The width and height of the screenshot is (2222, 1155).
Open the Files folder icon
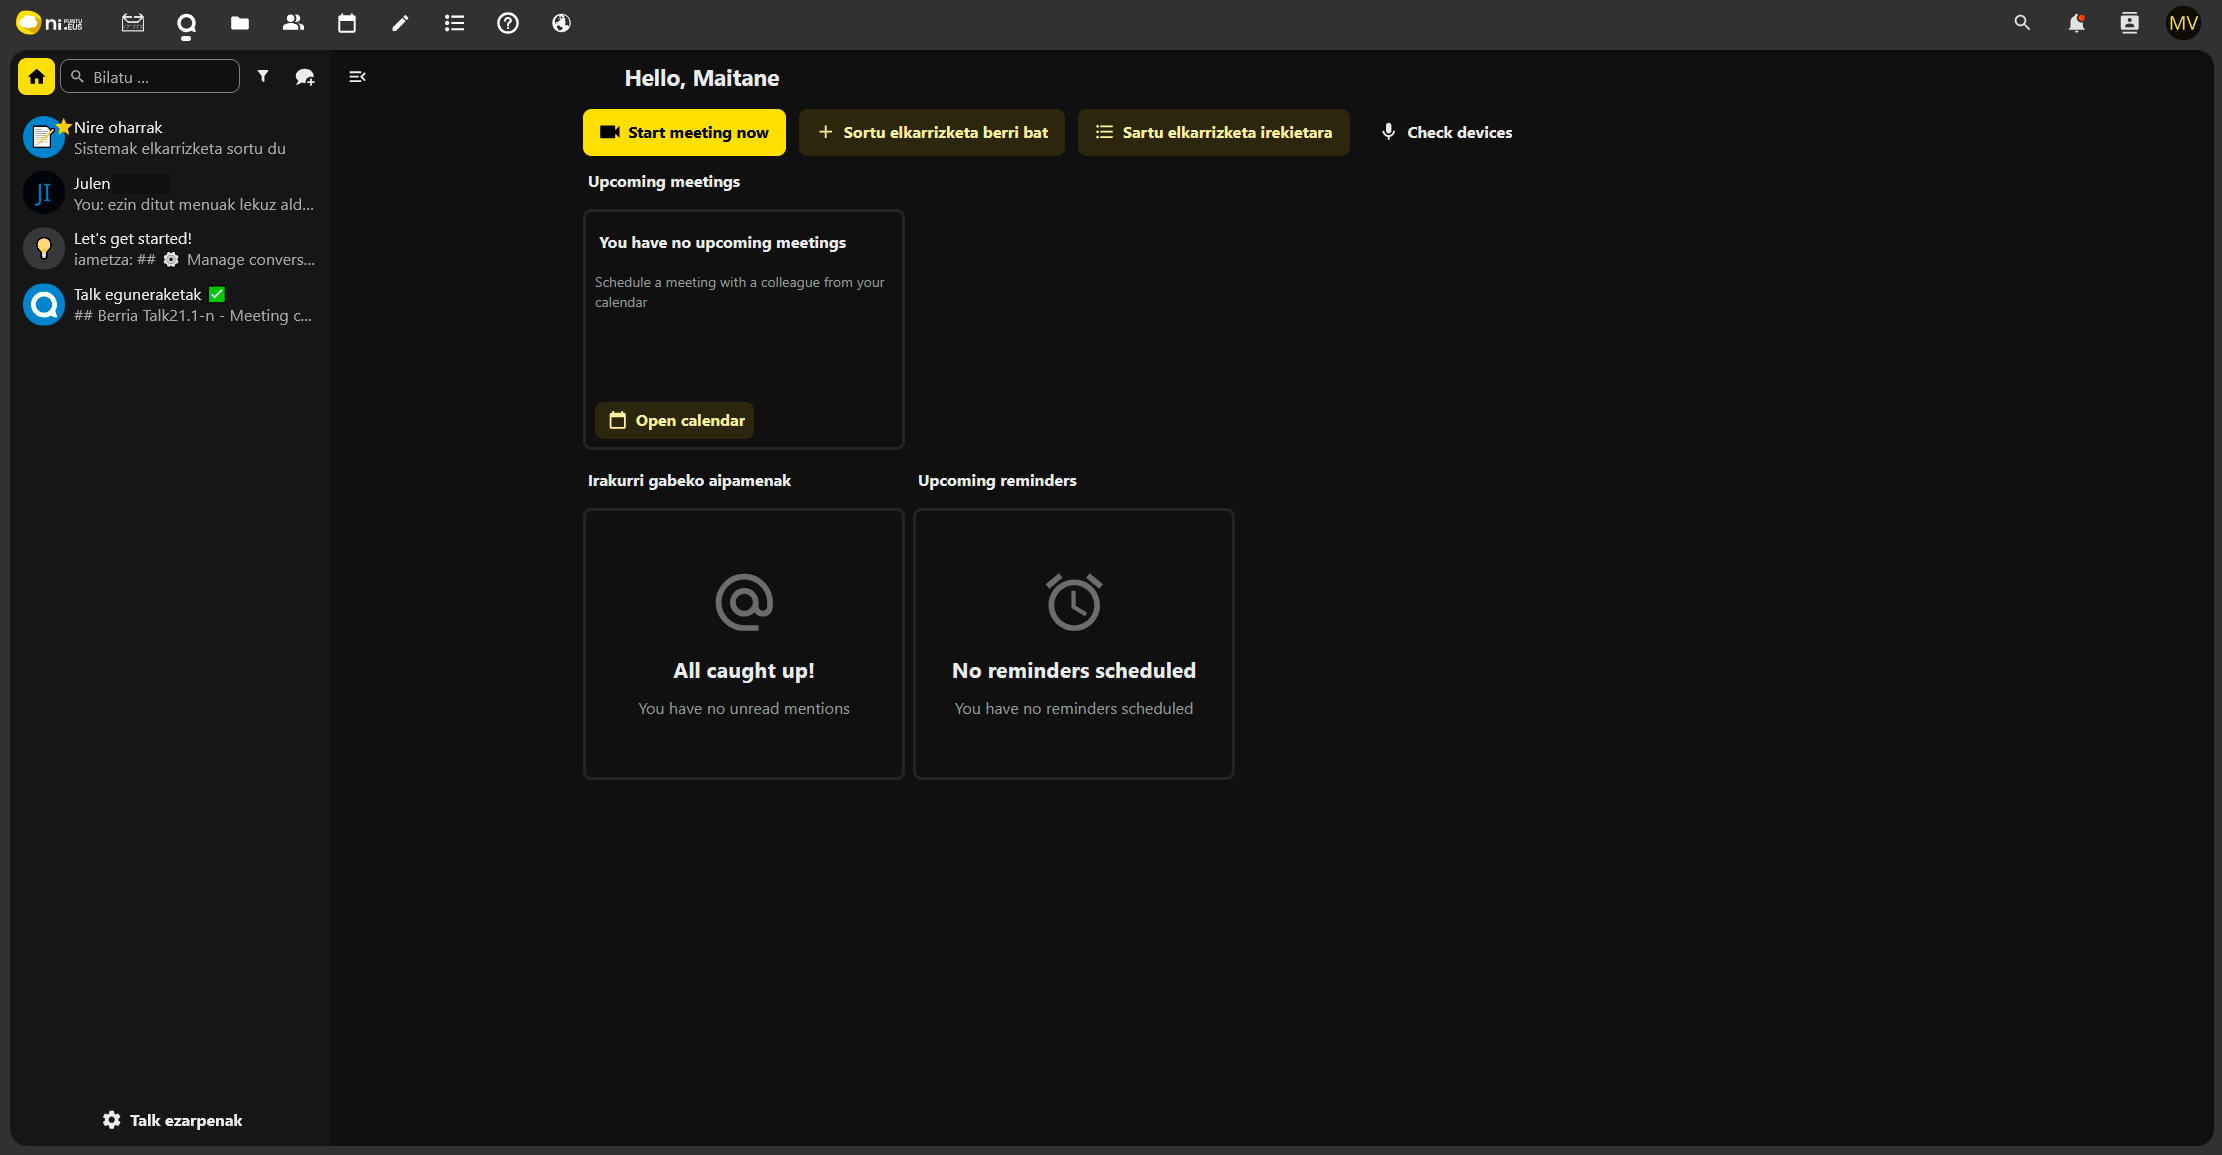(x=239, y=23)
